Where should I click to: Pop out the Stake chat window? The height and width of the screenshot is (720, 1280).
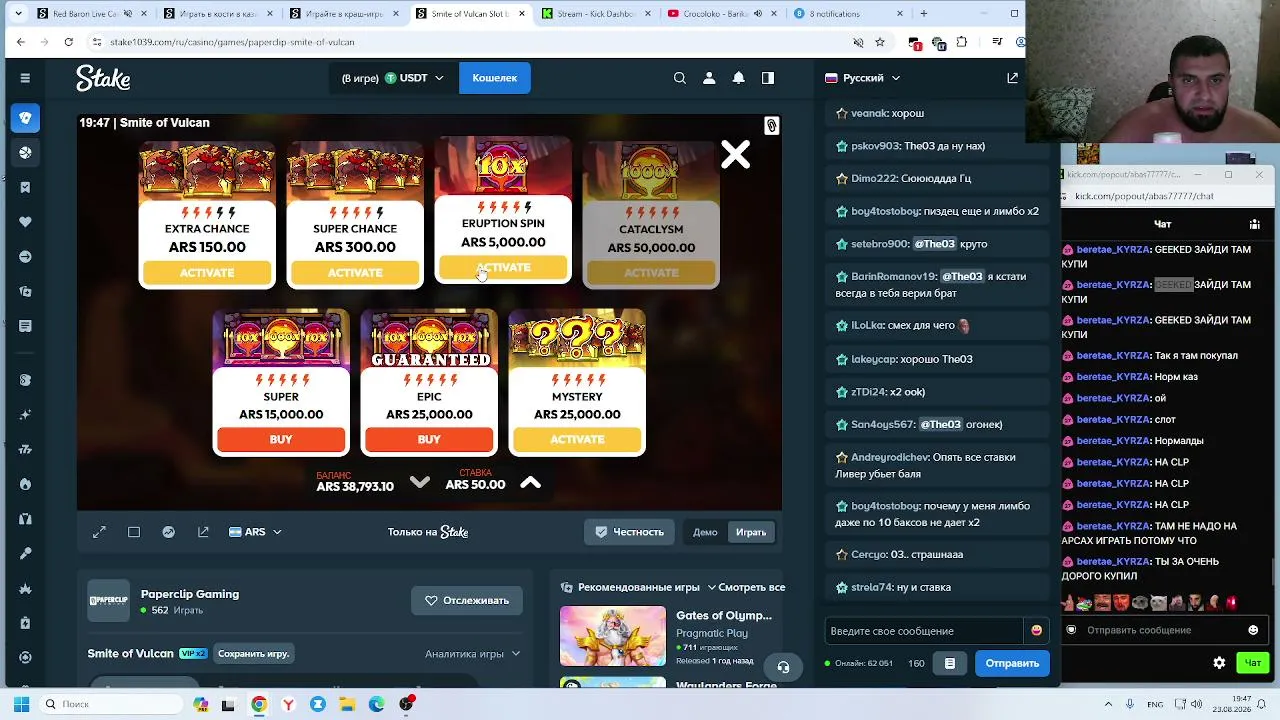1012,78
